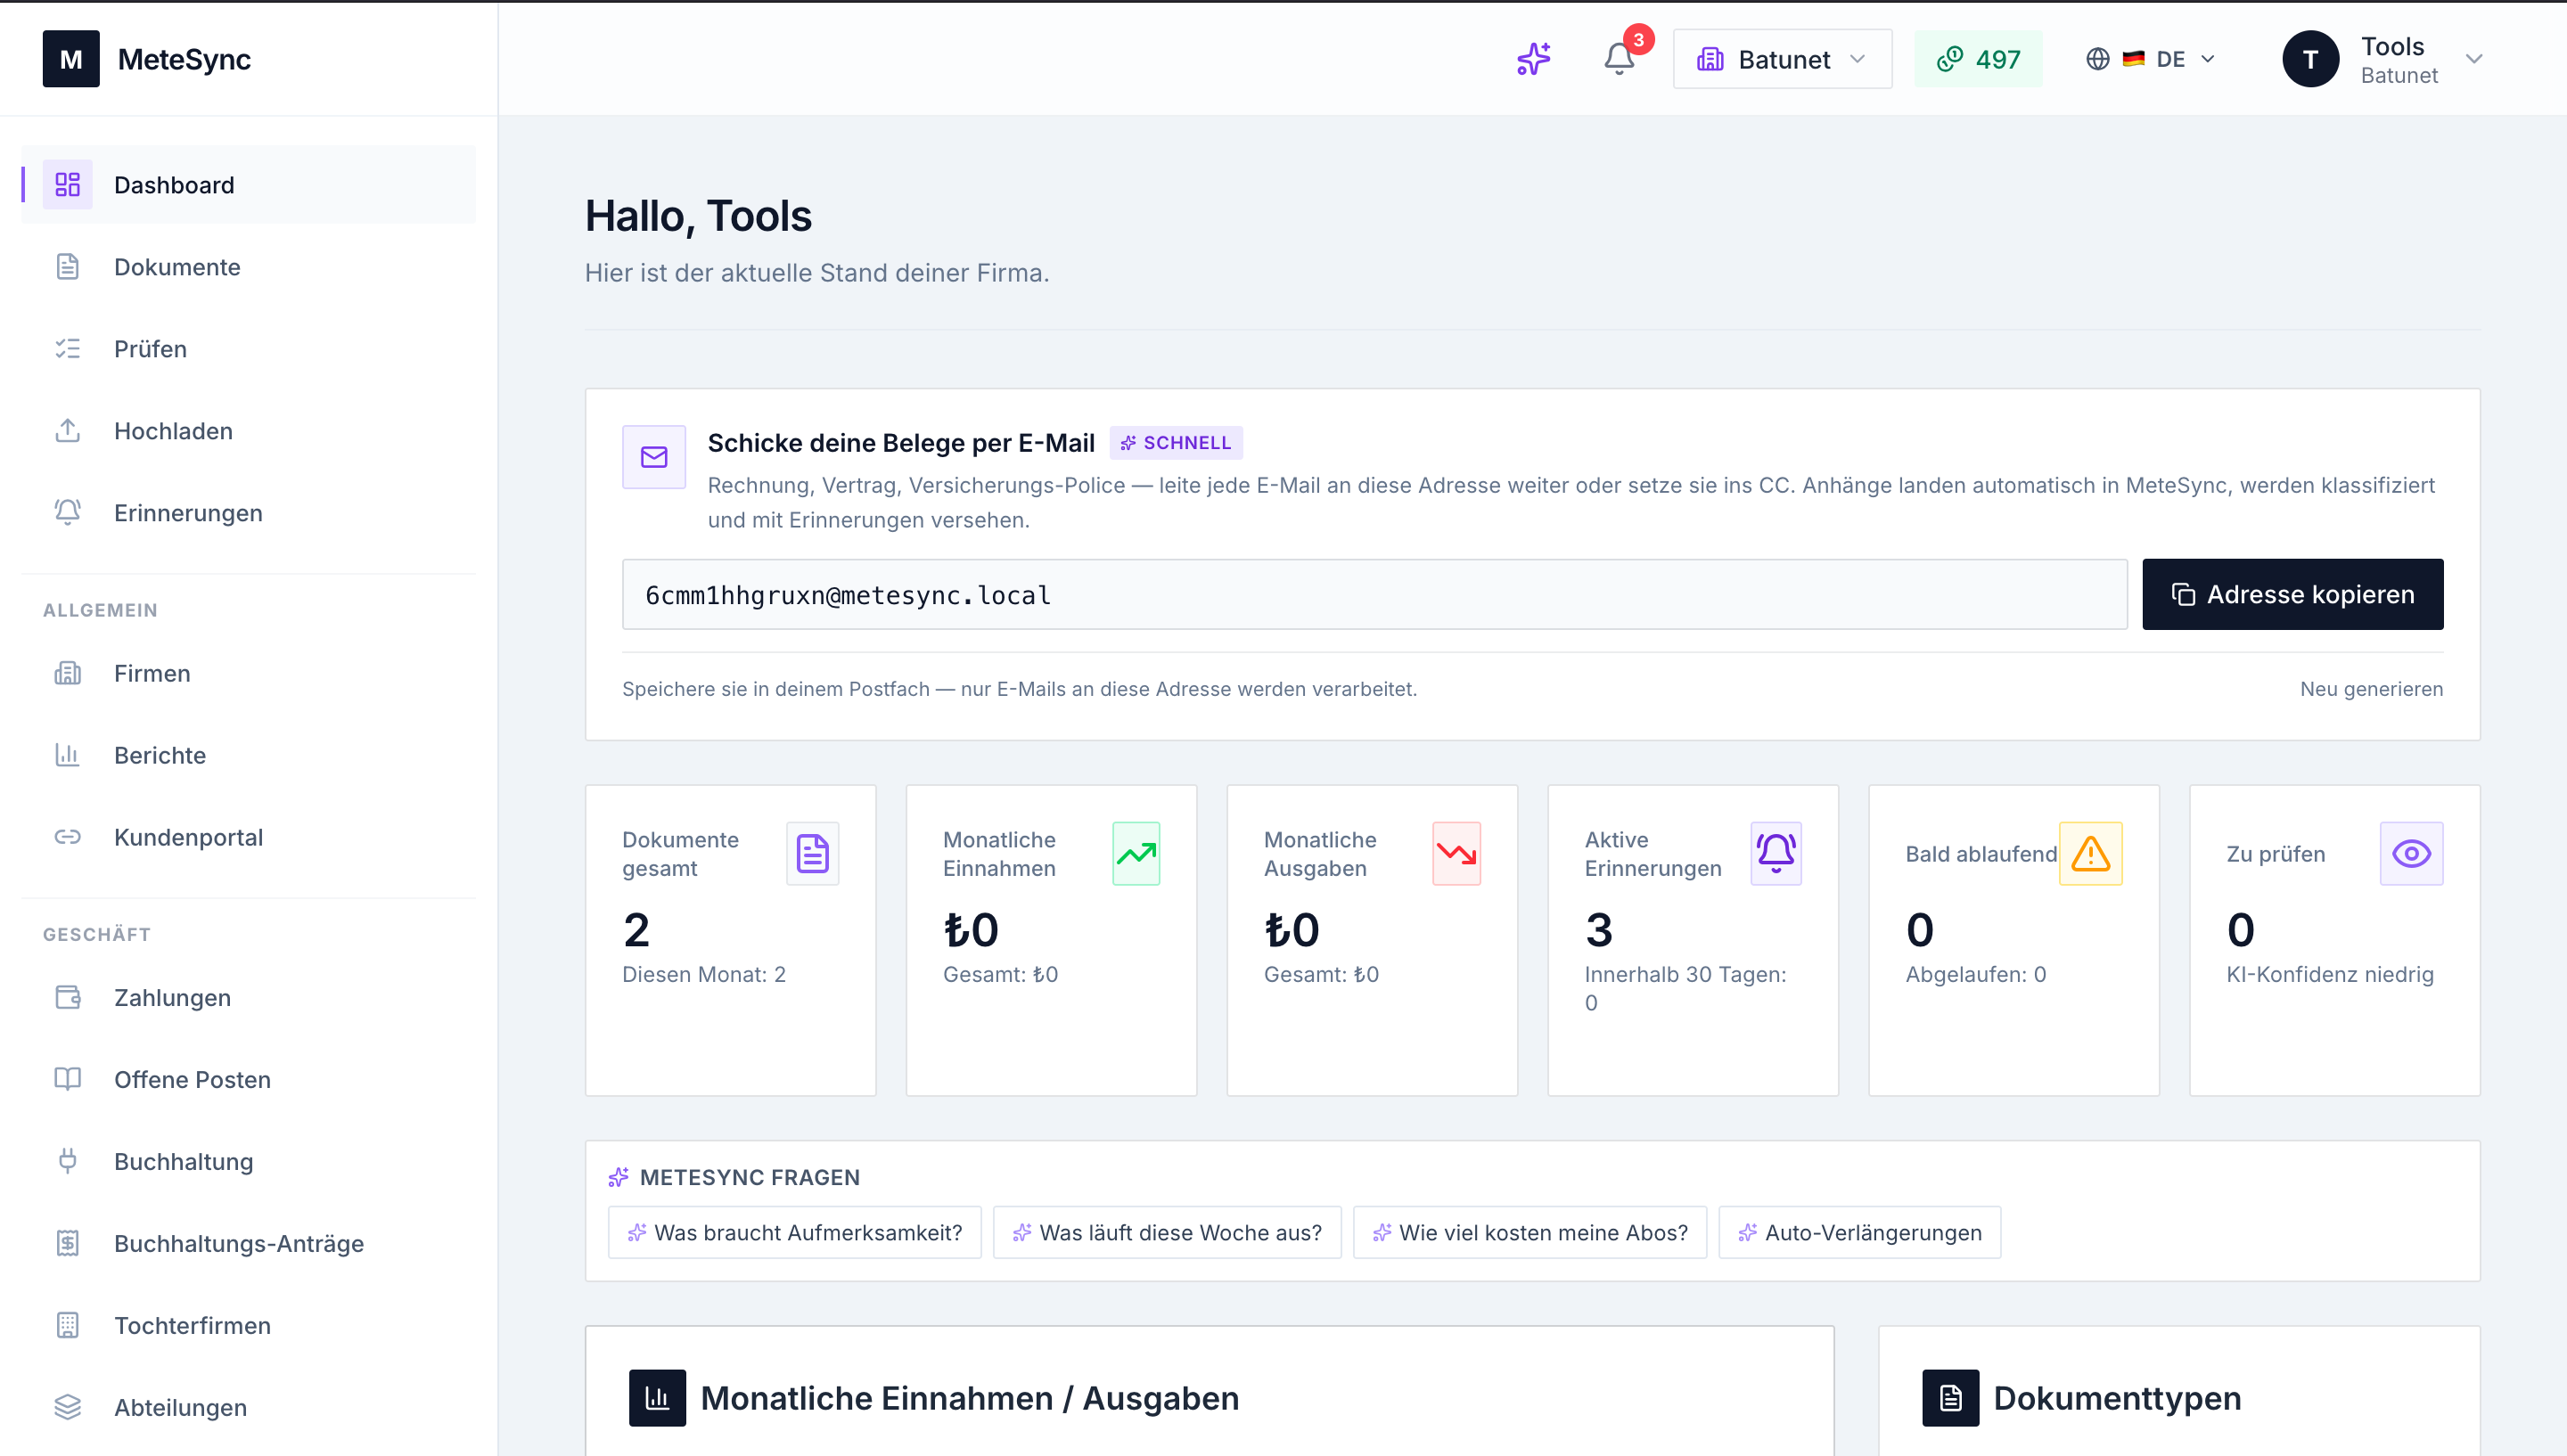Ask 'Wie viel kosten meine Abos?'
Viewport: 2567px width, 1456px height.
coord(1530,1233)
